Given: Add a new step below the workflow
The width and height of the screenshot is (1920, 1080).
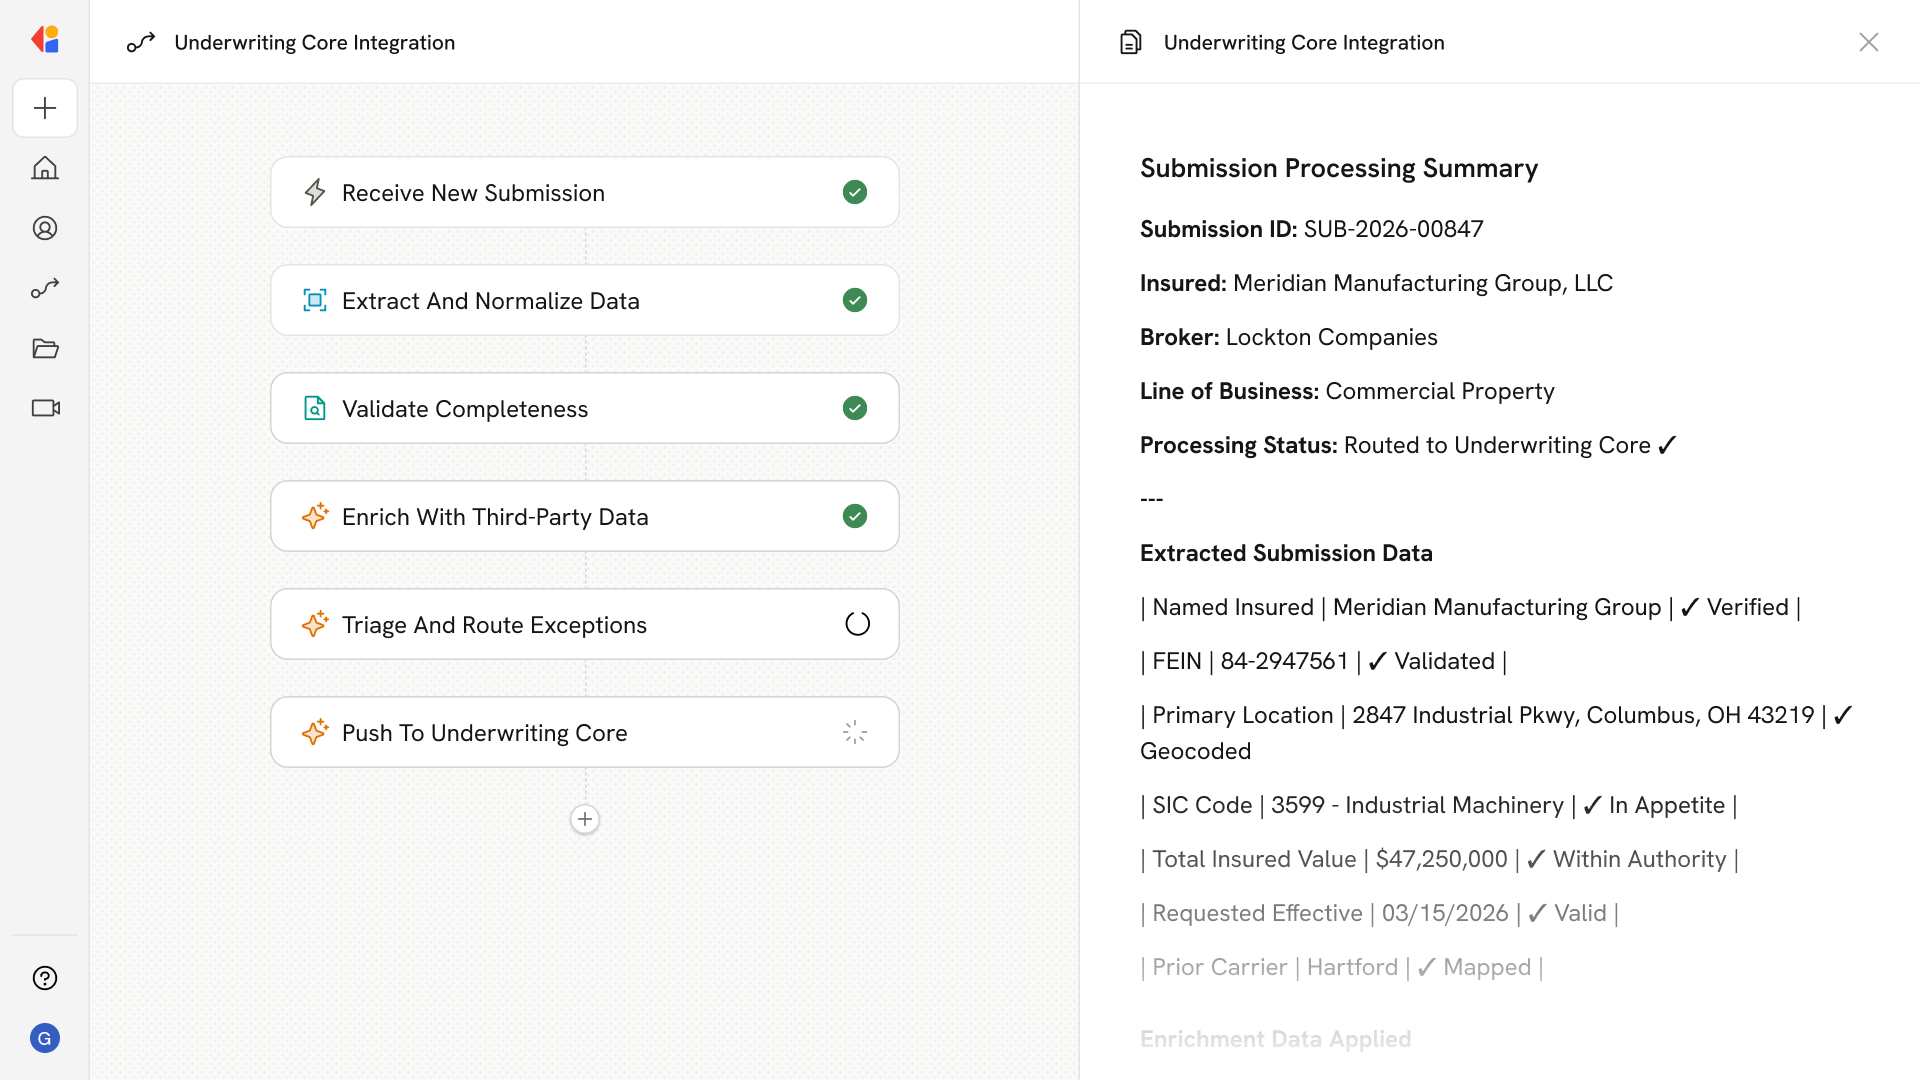Looking at the screenshot, I should coord(585,819).
